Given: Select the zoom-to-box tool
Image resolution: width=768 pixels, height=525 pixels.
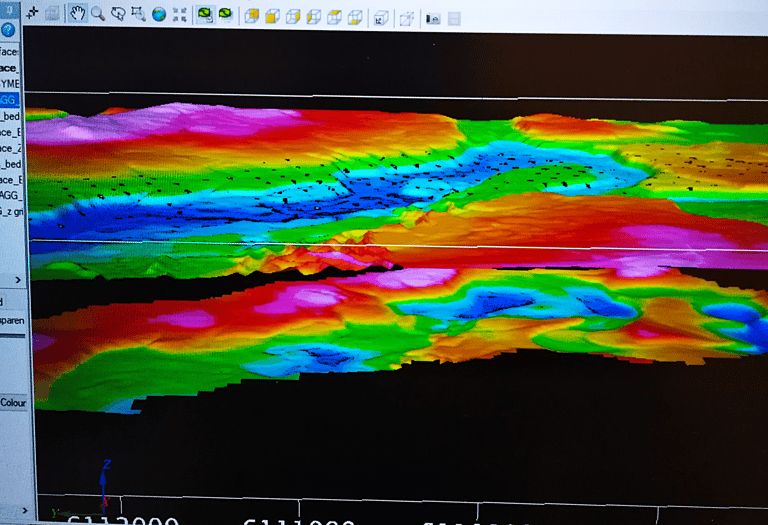Looking at the screenshot, I should click(139, 14).
